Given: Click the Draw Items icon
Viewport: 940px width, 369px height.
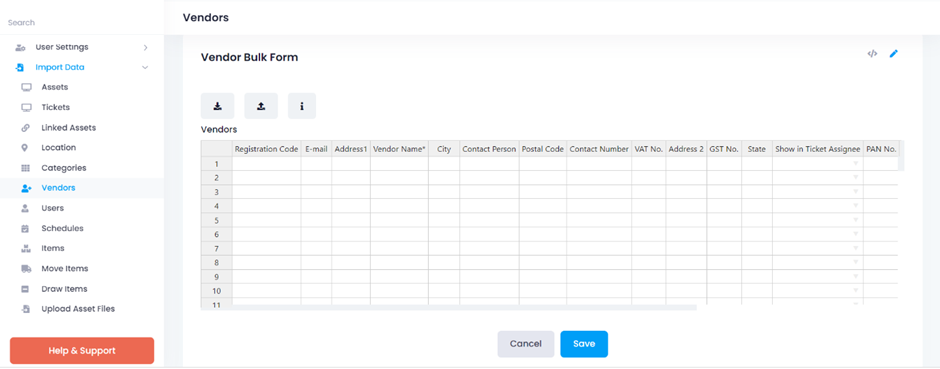Looking at the screenshot, I should click(25, 289).
